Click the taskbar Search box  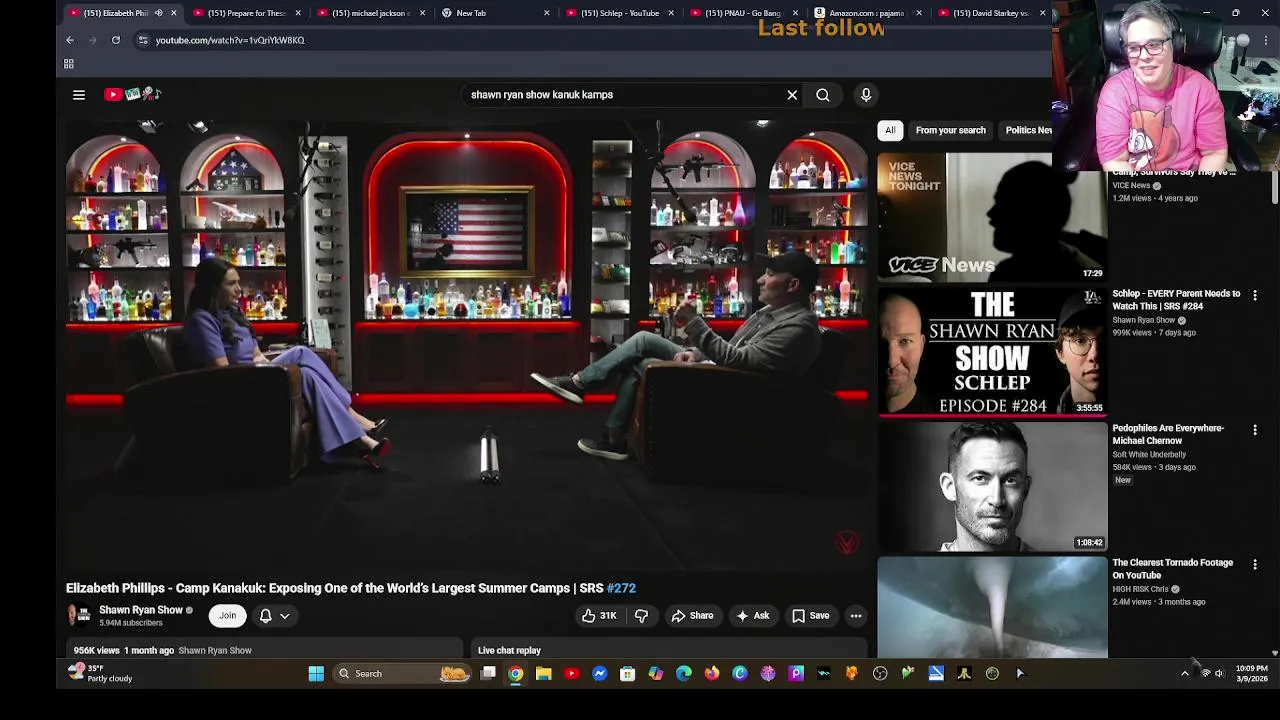(x=402, y=674)
